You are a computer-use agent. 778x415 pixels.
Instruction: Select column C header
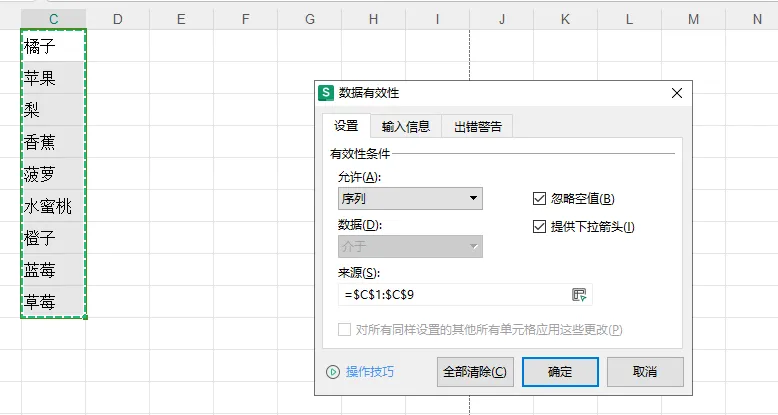click(x=54, y=19)
